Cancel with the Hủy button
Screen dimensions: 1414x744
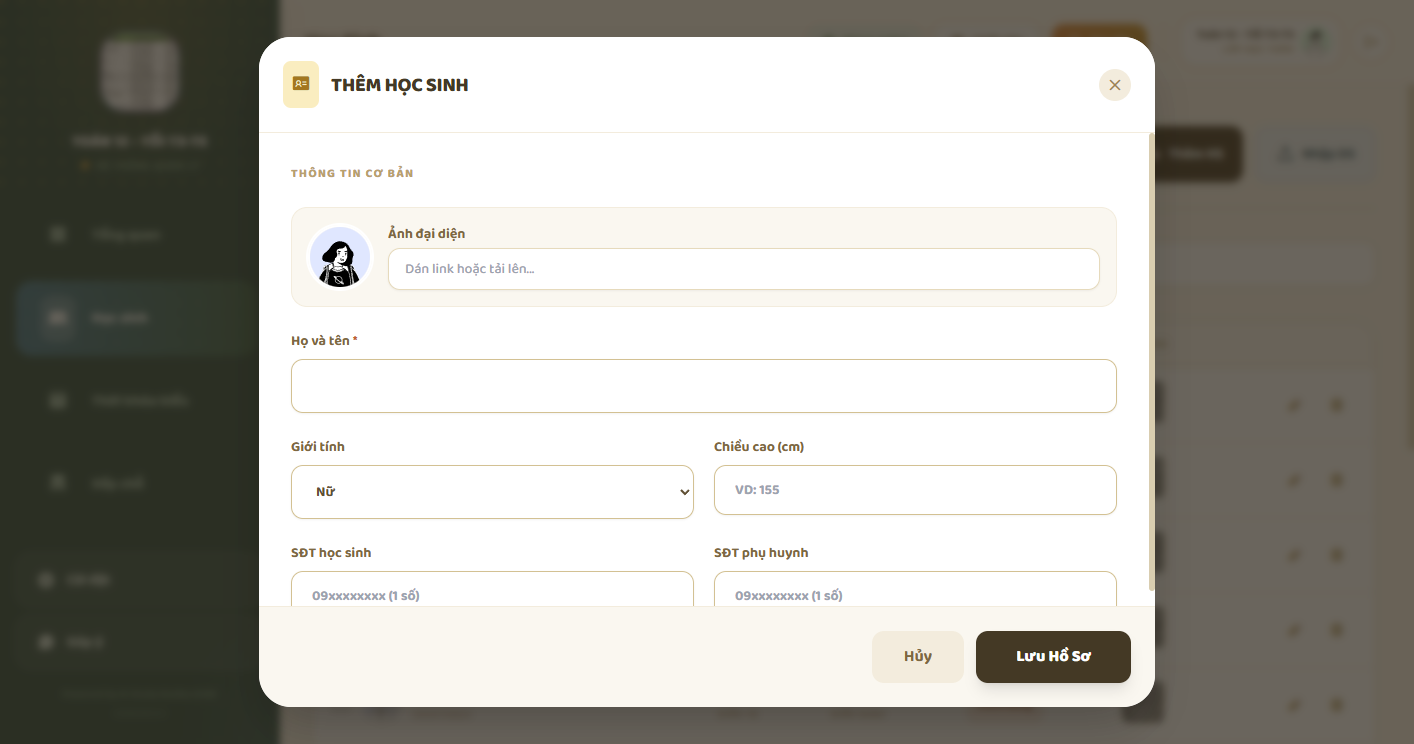pyautogui.click(x=918, y=657)
